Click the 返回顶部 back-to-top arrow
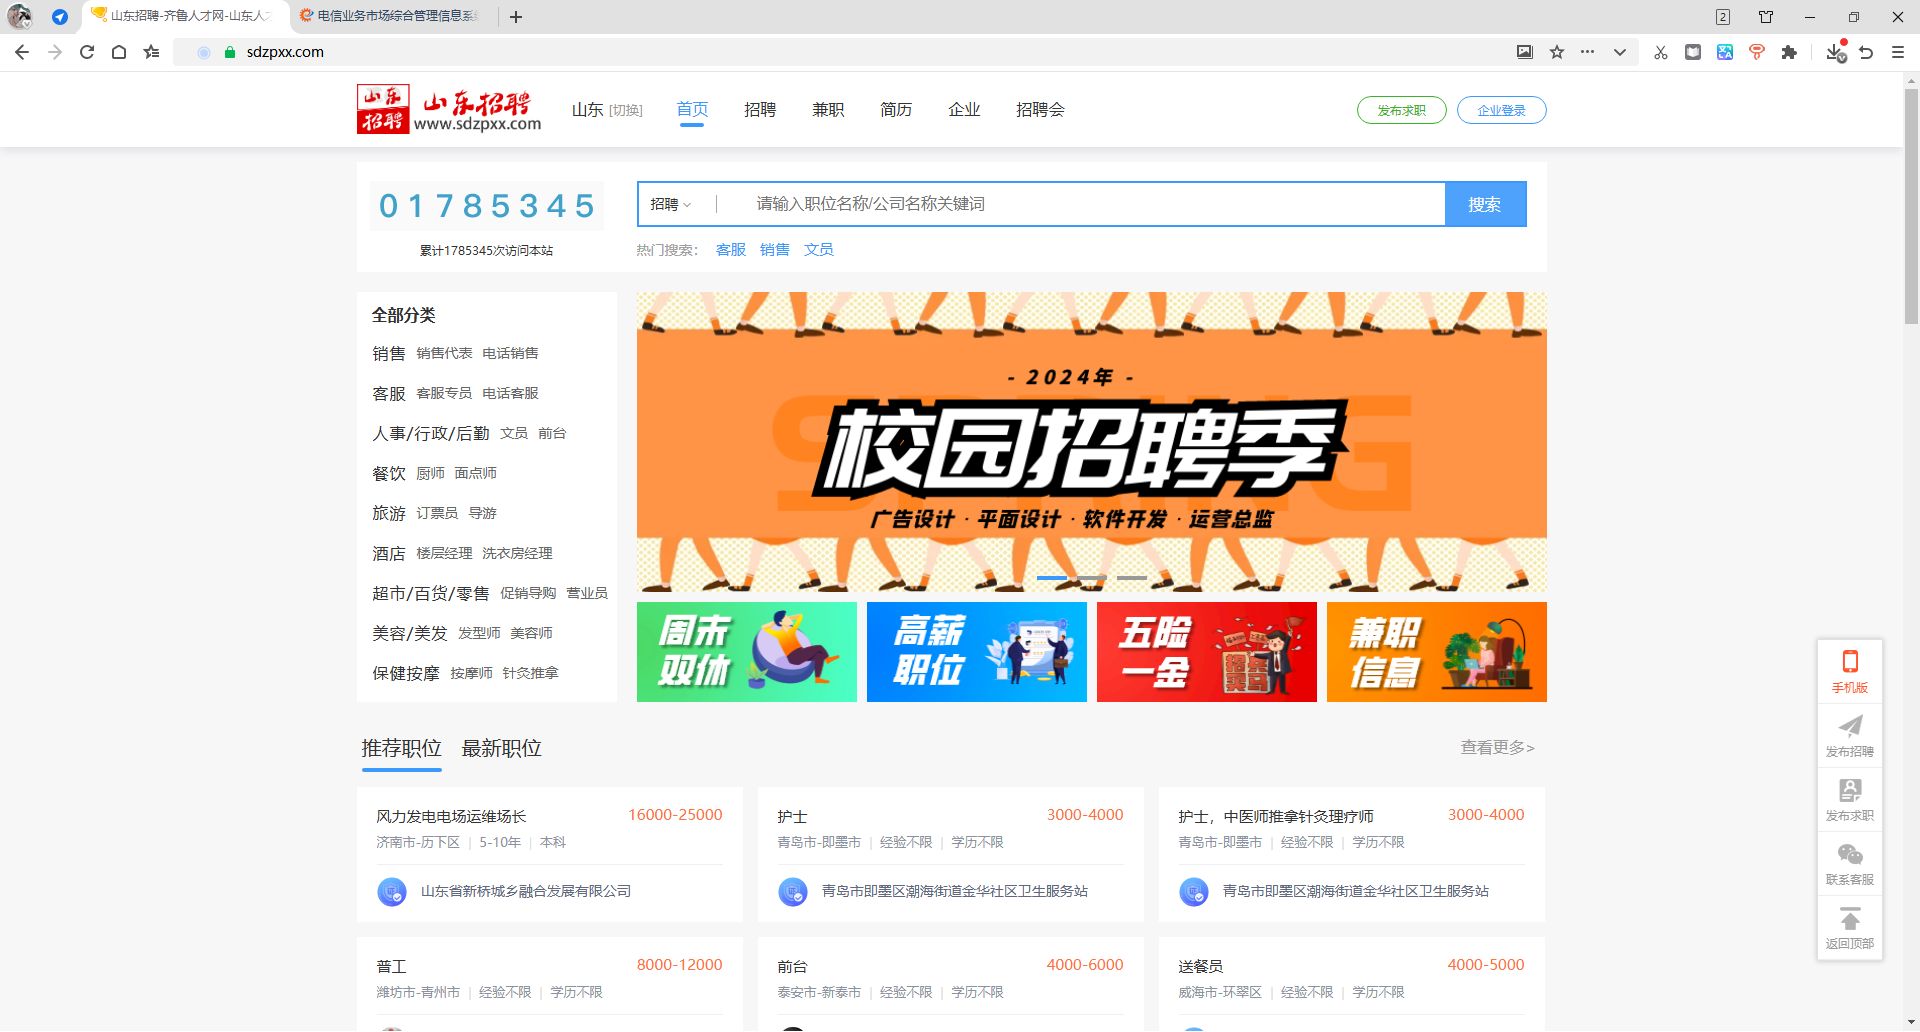This screenshot has width=1920, height=1032. pos(1850,919)
